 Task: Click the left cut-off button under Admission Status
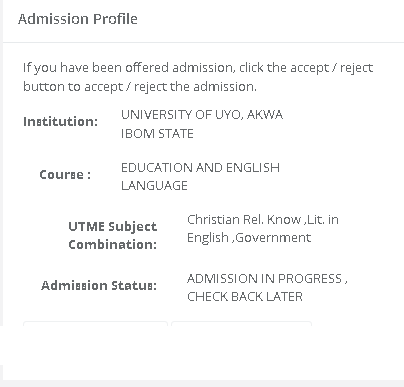coord(95,324)
